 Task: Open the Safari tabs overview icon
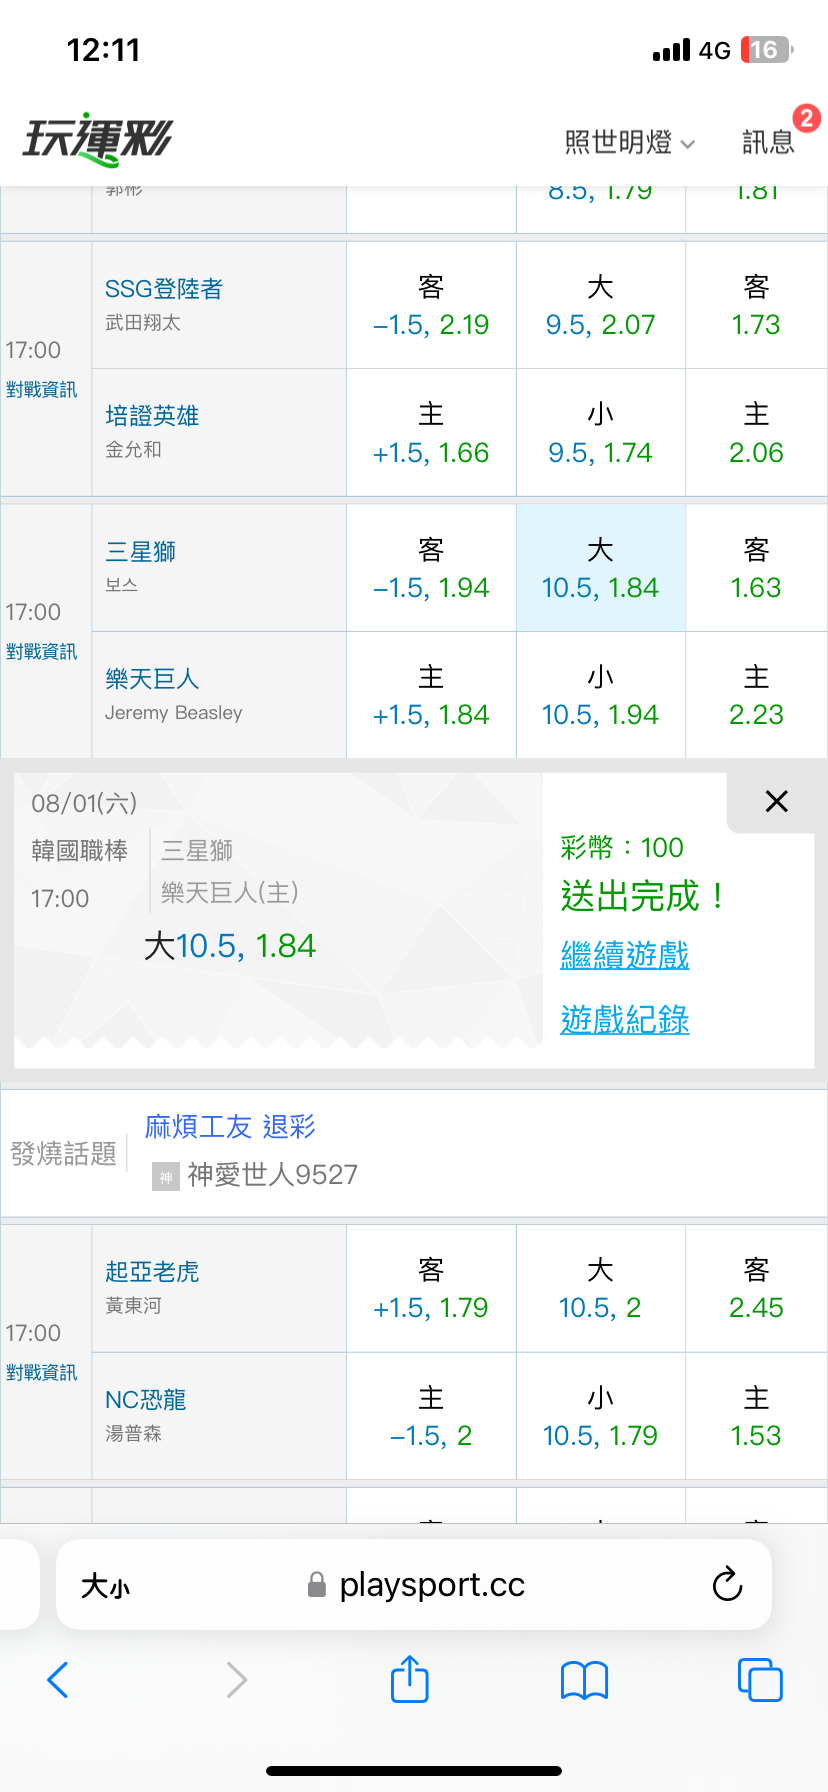coord(760,1680)
